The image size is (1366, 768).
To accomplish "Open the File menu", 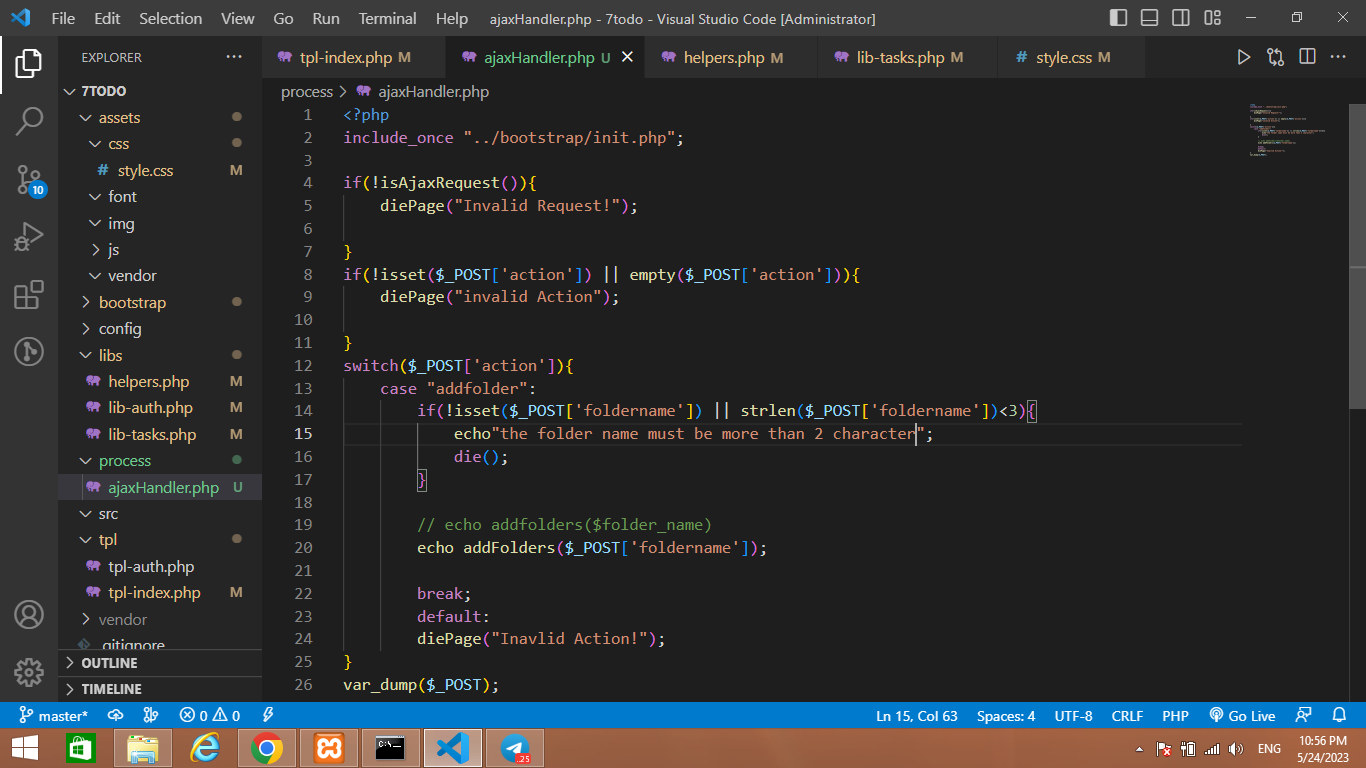I will click(x=63, y=18).
